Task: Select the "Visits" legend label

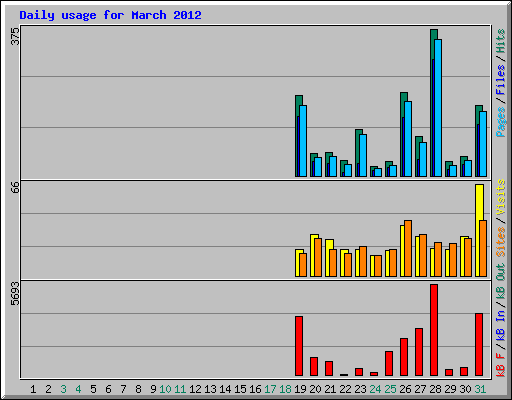Action: click(501, 198)
